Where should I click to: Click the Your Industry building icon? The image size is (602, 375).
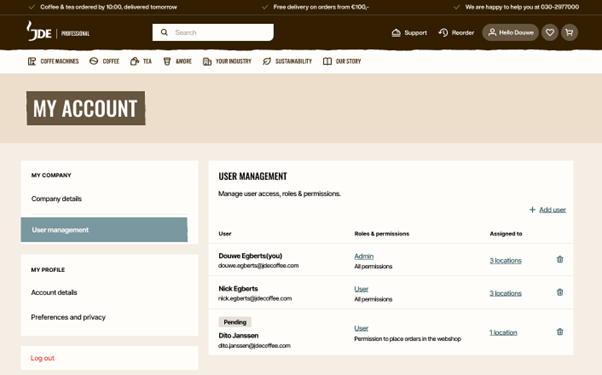click(207, 61)
